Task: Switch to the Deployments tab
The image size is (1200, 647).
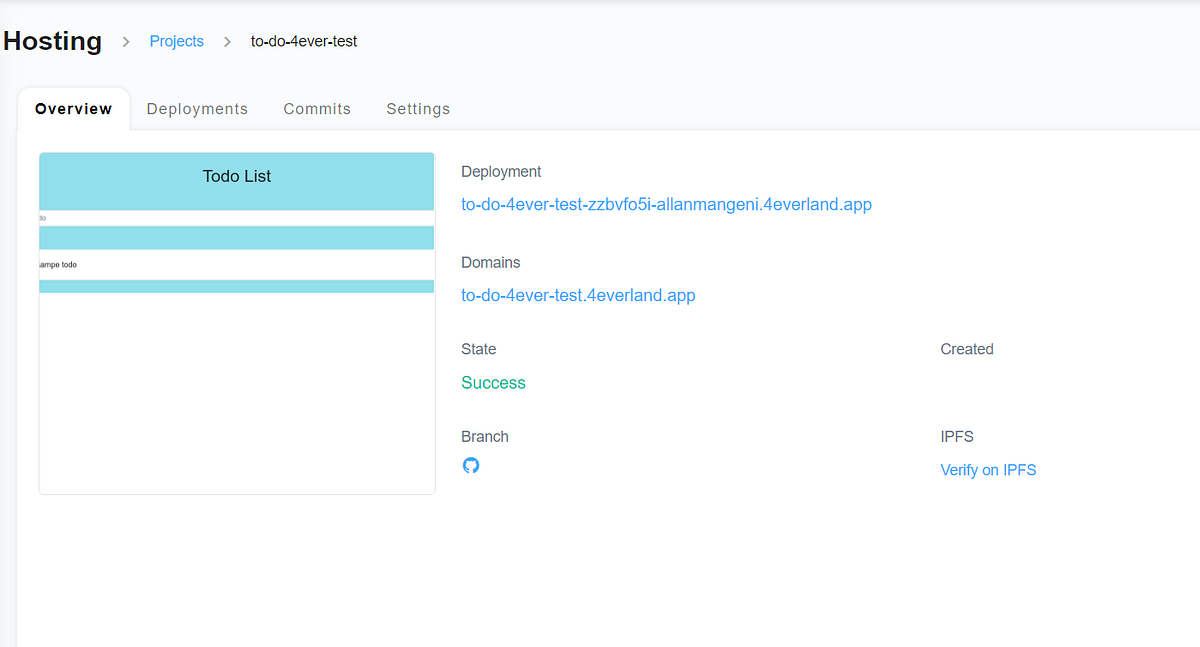Action: click(197, 108)
